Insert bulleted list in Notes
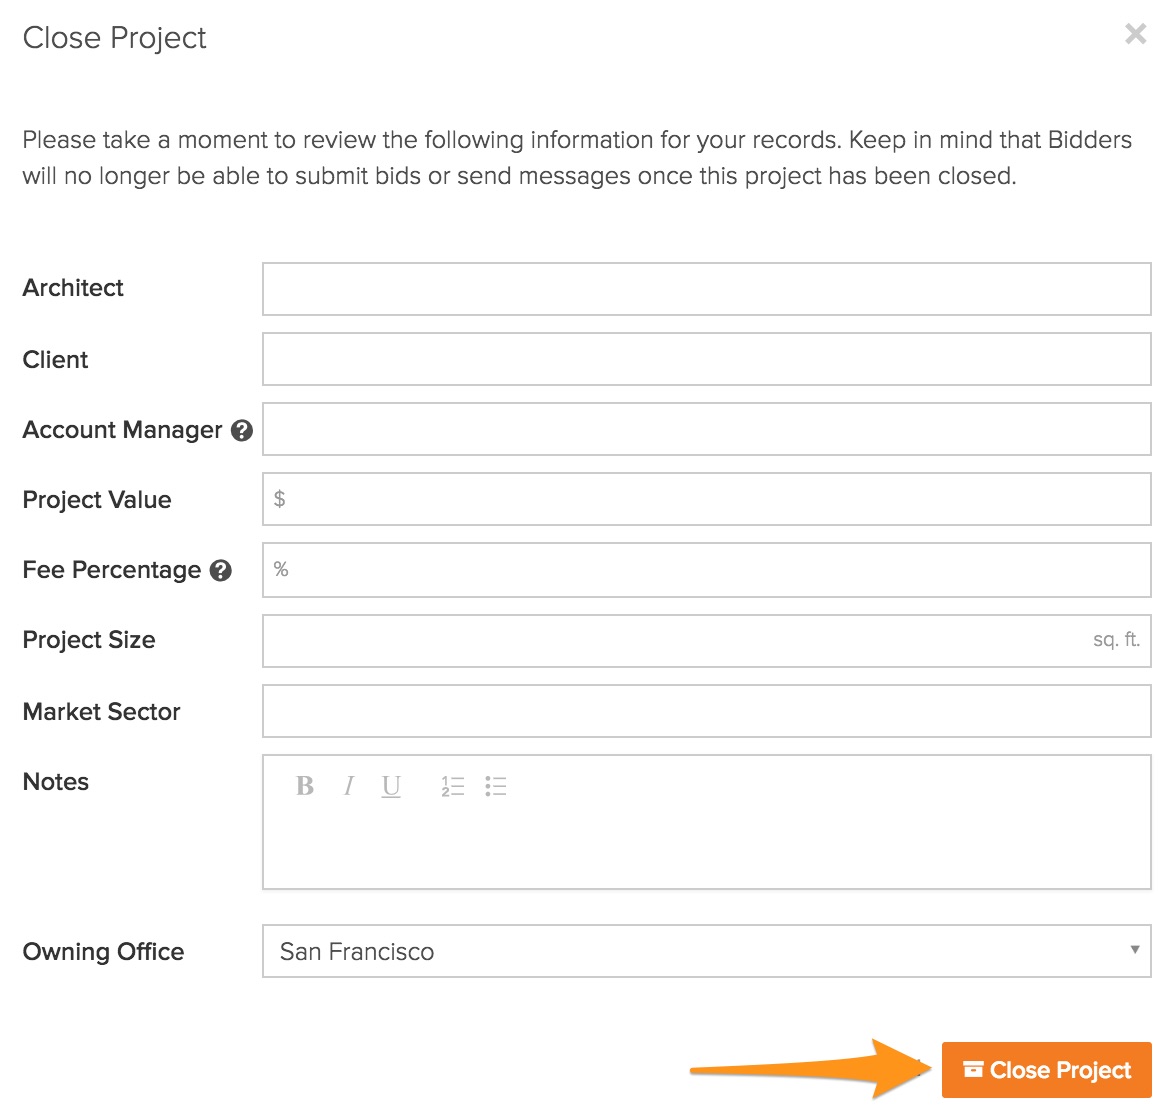 coord(496,787)
